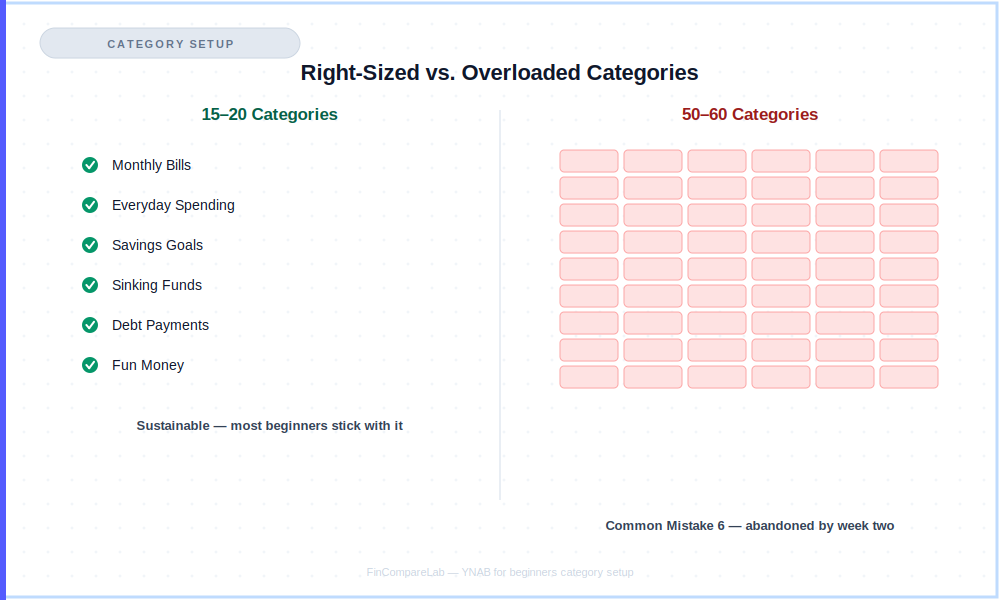The height and width of the screenshot is (600, 1000).
Task: Click the '50–60 Categories' heading
Action: (x=749, y=114)
